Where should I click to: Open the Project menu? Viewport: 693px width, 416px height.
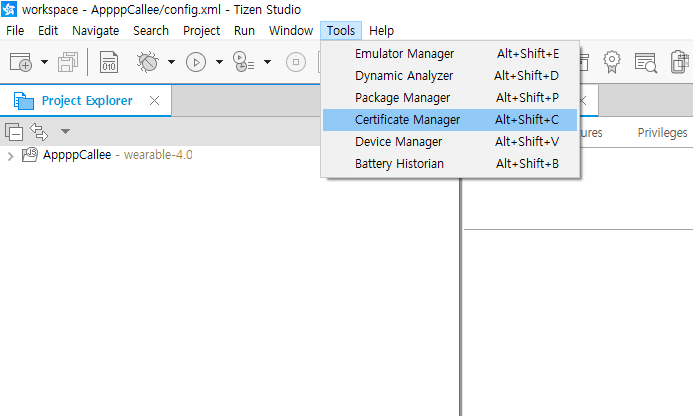pos(202,31)
